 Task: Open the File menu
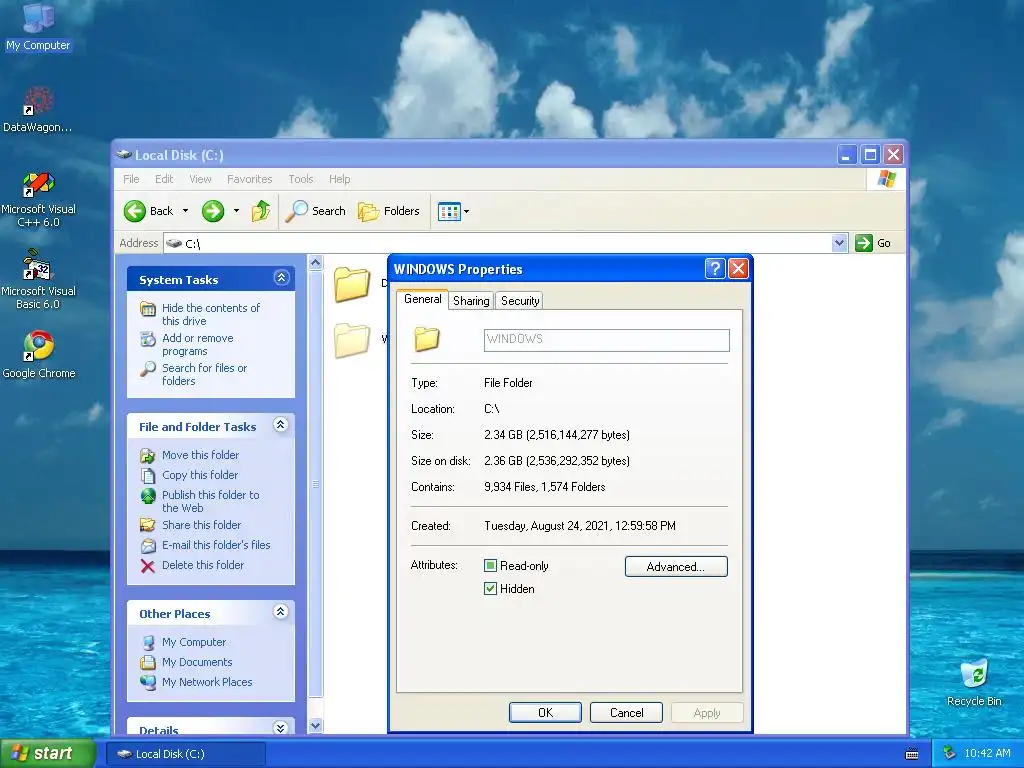[x=131, y=179]
